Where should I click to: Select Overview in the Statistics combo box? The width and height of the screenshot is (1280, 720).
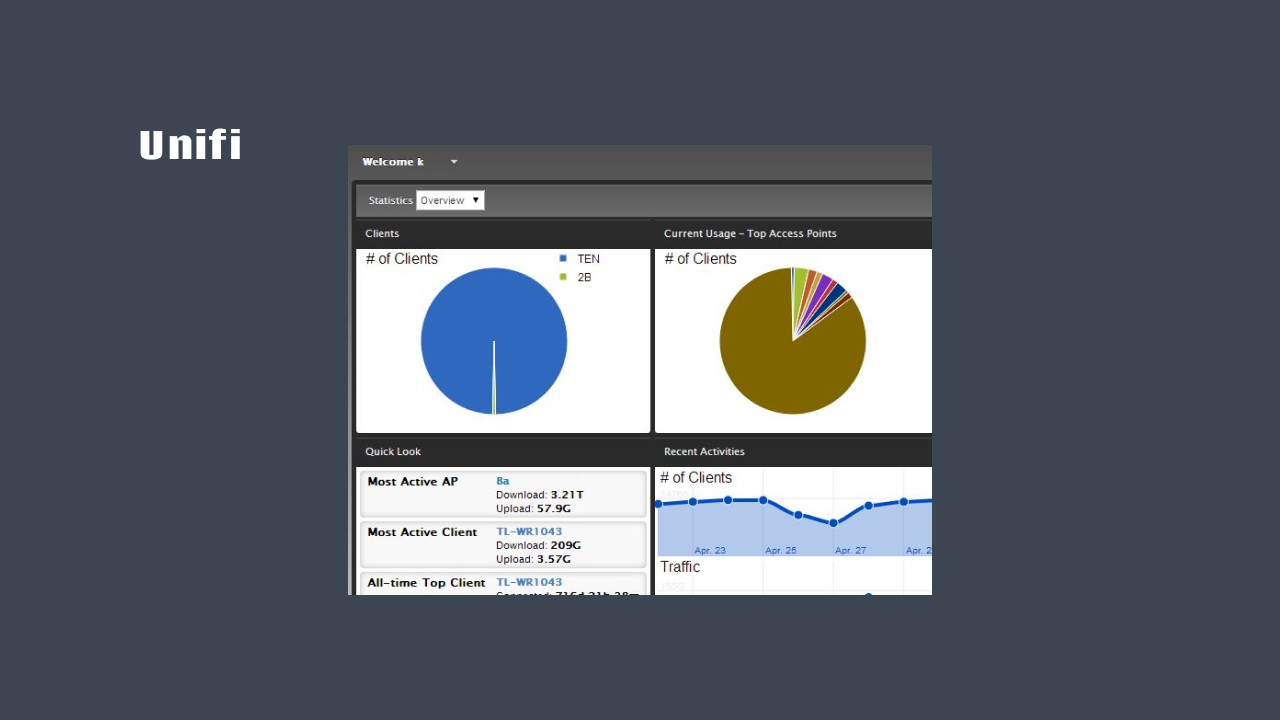coord(450,200)
